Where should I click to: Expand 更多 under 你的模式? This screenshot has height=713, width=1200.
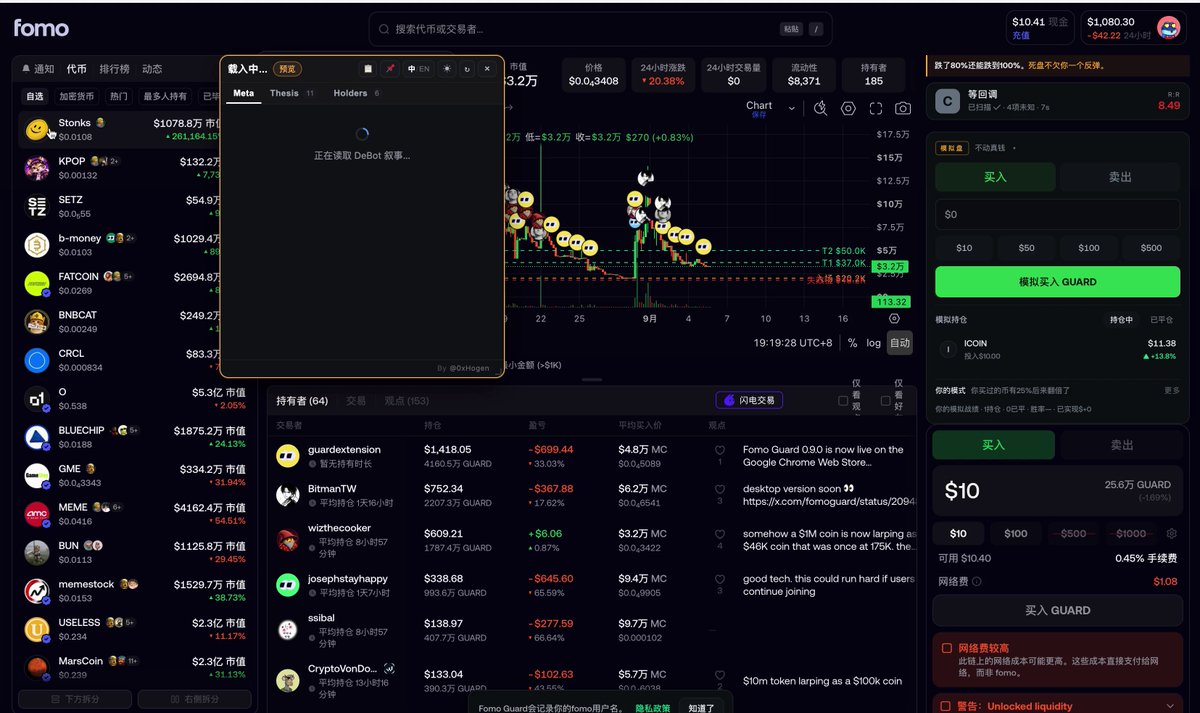click(x=1172, y=390)
